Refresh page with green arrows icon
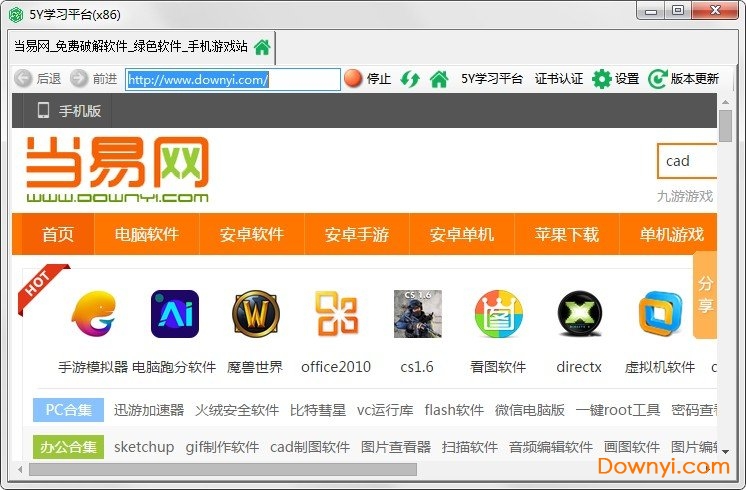The height and width of the screenshot is (490, 746). [x=410, y=78]
